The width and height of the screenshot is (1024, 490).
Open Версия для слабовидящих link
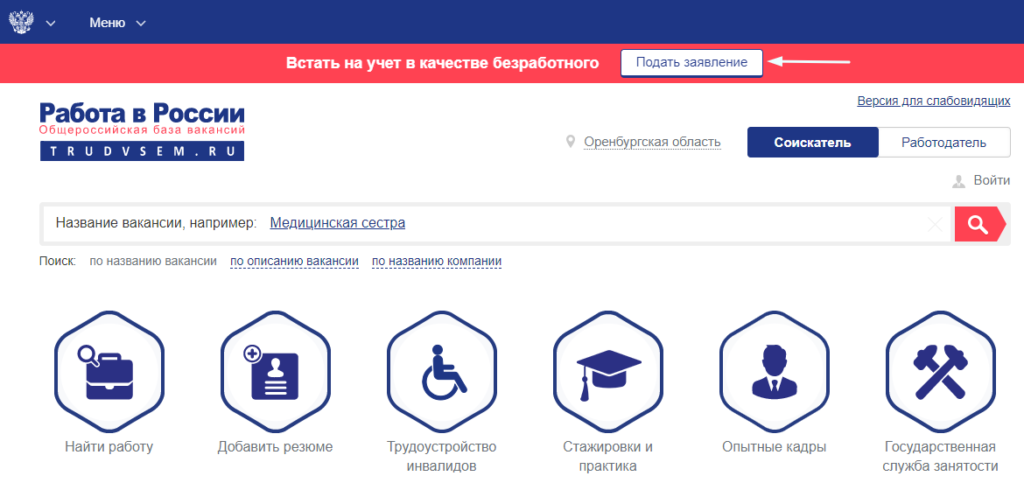click(933, 101)
